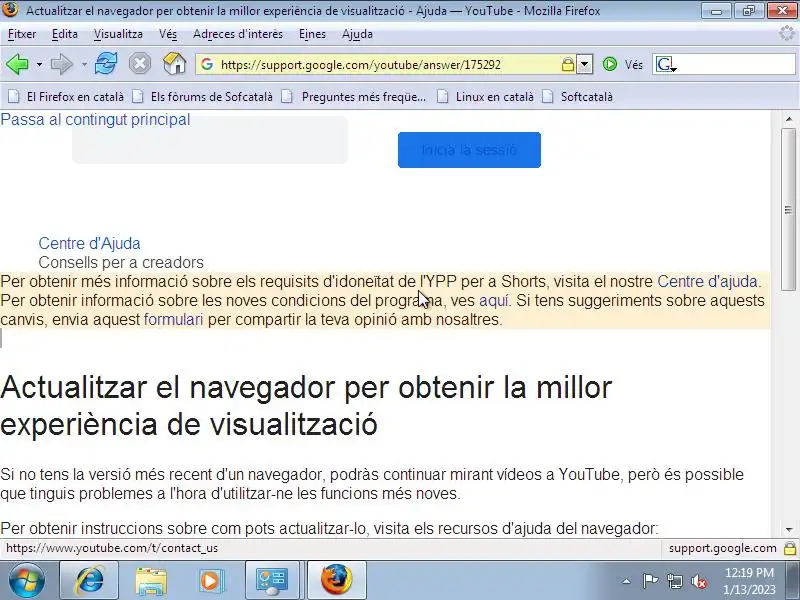
Task: Follow the aquí link in the banner
Action: click(x=493, y=301)
